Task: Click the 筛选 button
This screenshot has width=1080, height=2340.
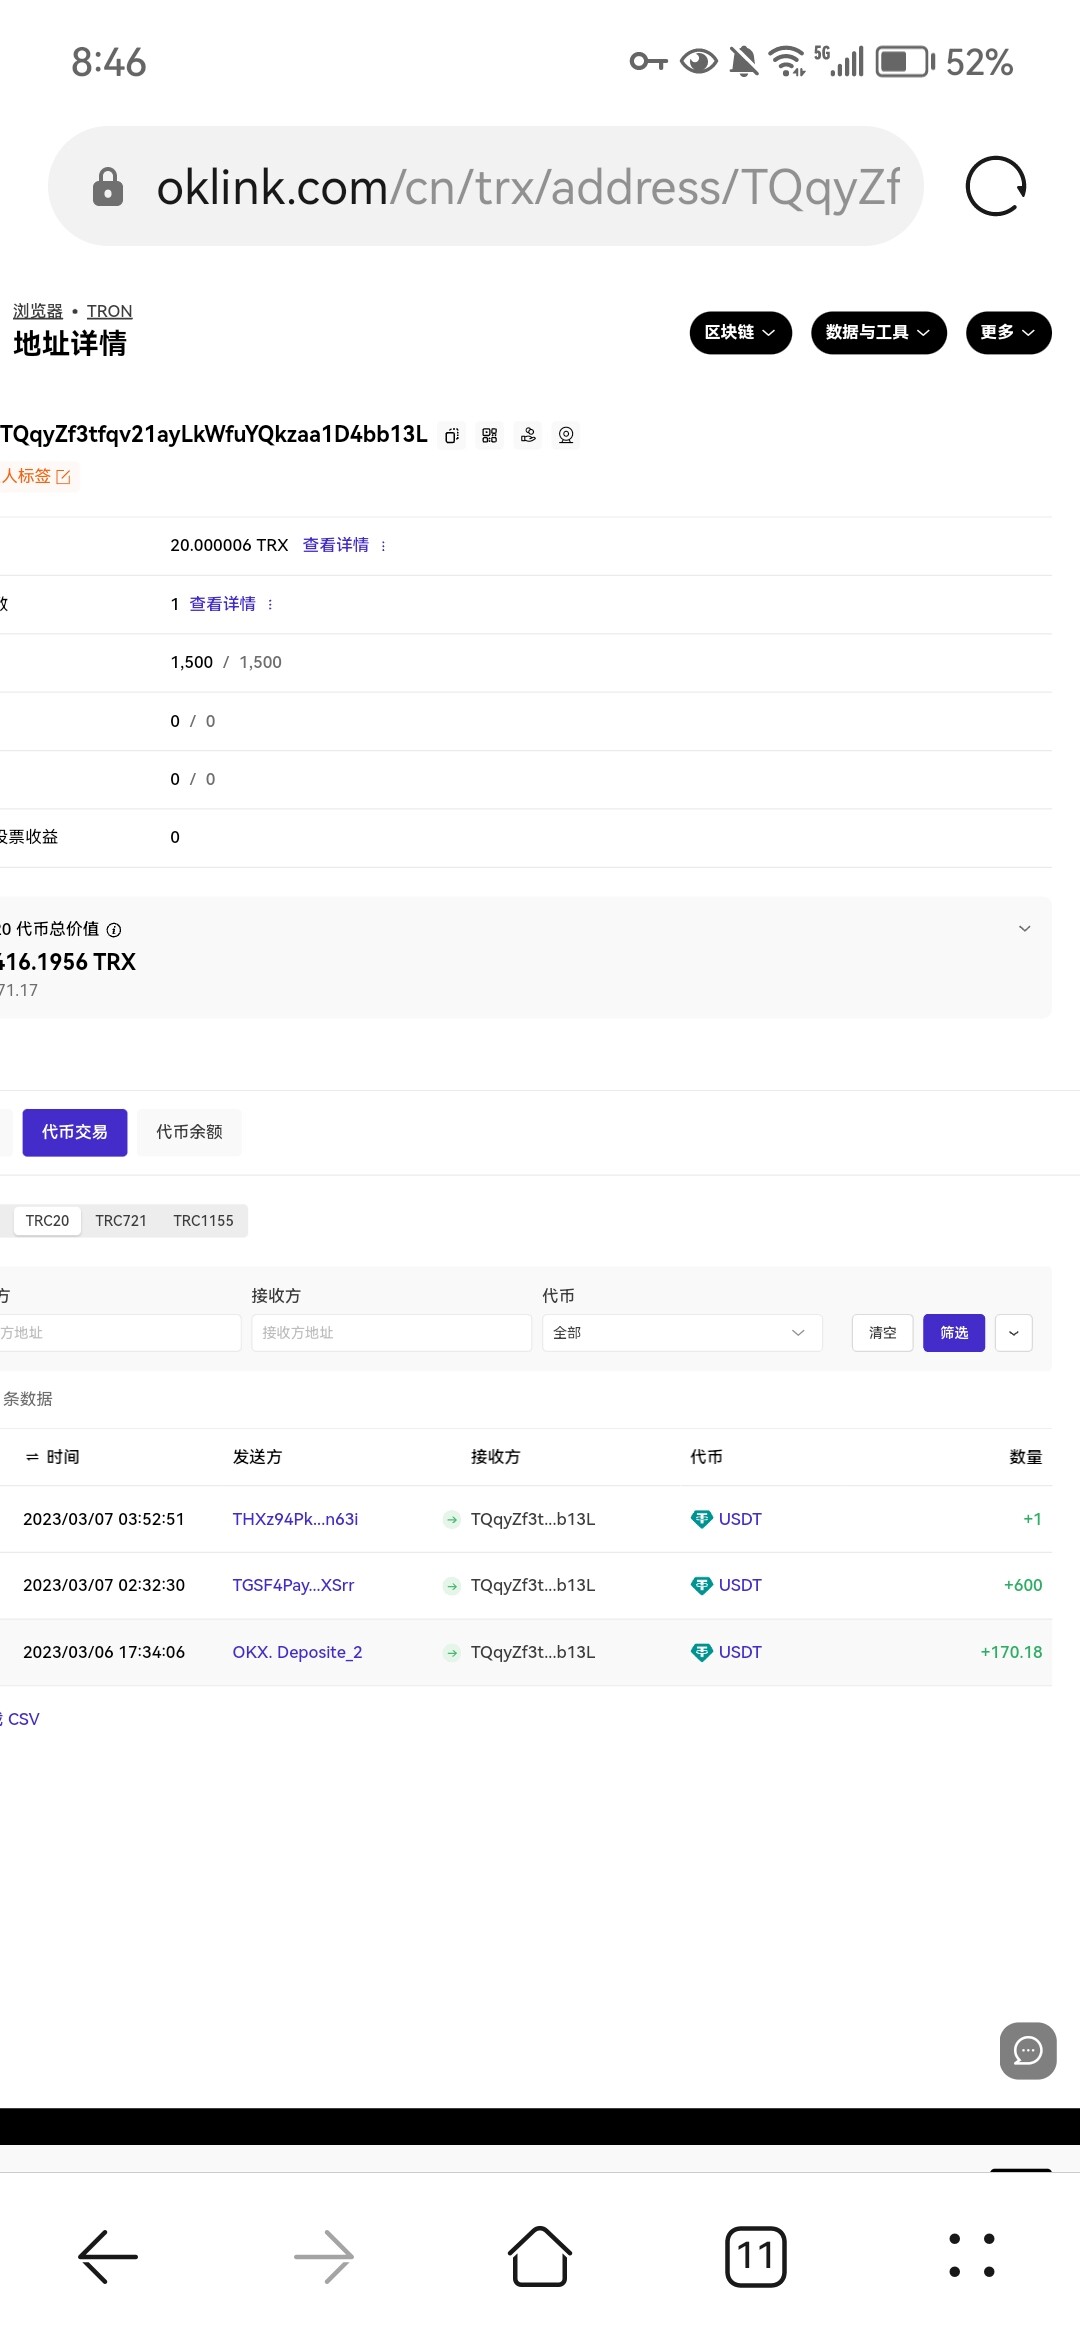Action: coord(954,1333)
